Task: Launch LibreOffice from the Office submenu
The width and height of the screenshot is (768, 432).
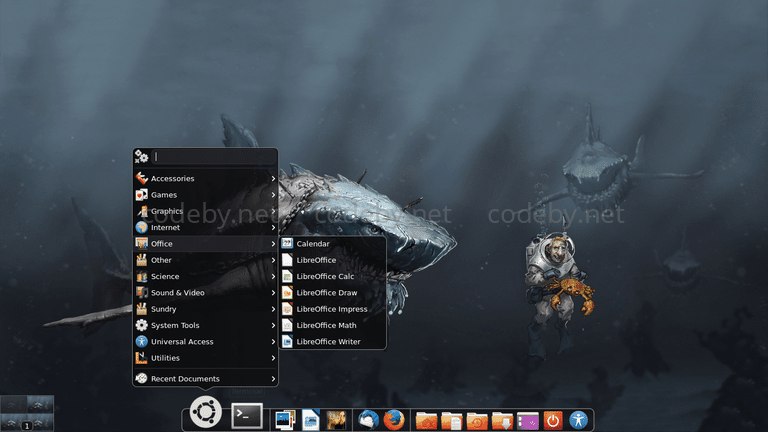Action: click(x=333, y=260)
